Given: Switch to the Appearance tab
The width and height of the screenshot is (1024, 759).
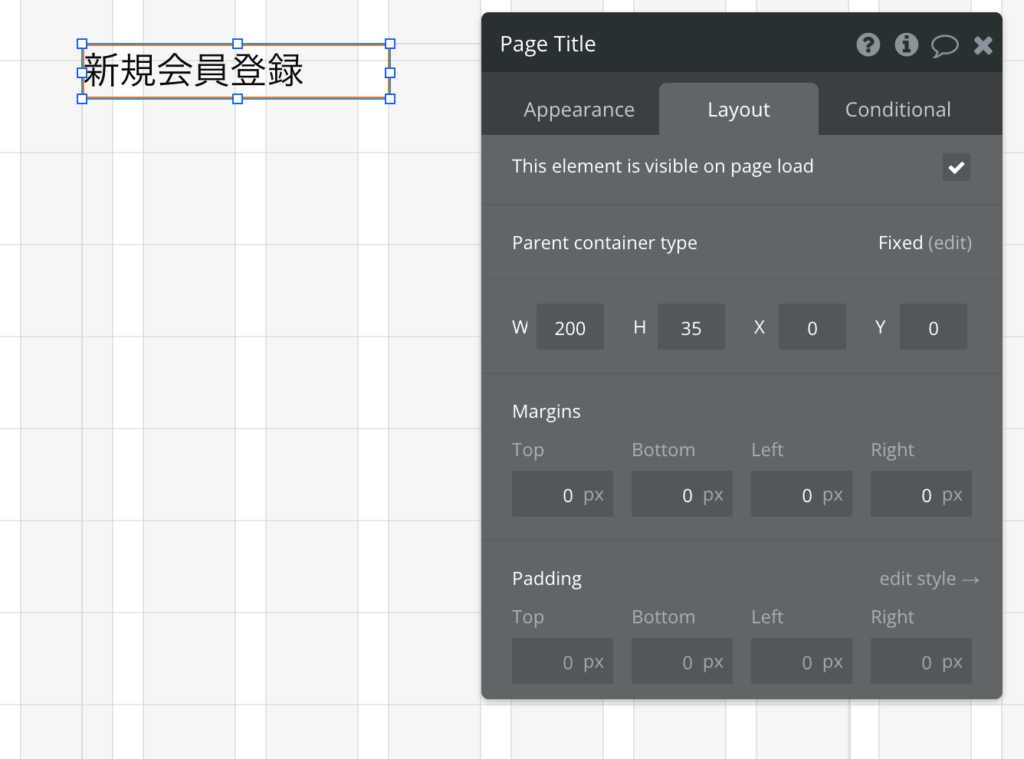Looking at the screenshot, I should click(579, 109).
